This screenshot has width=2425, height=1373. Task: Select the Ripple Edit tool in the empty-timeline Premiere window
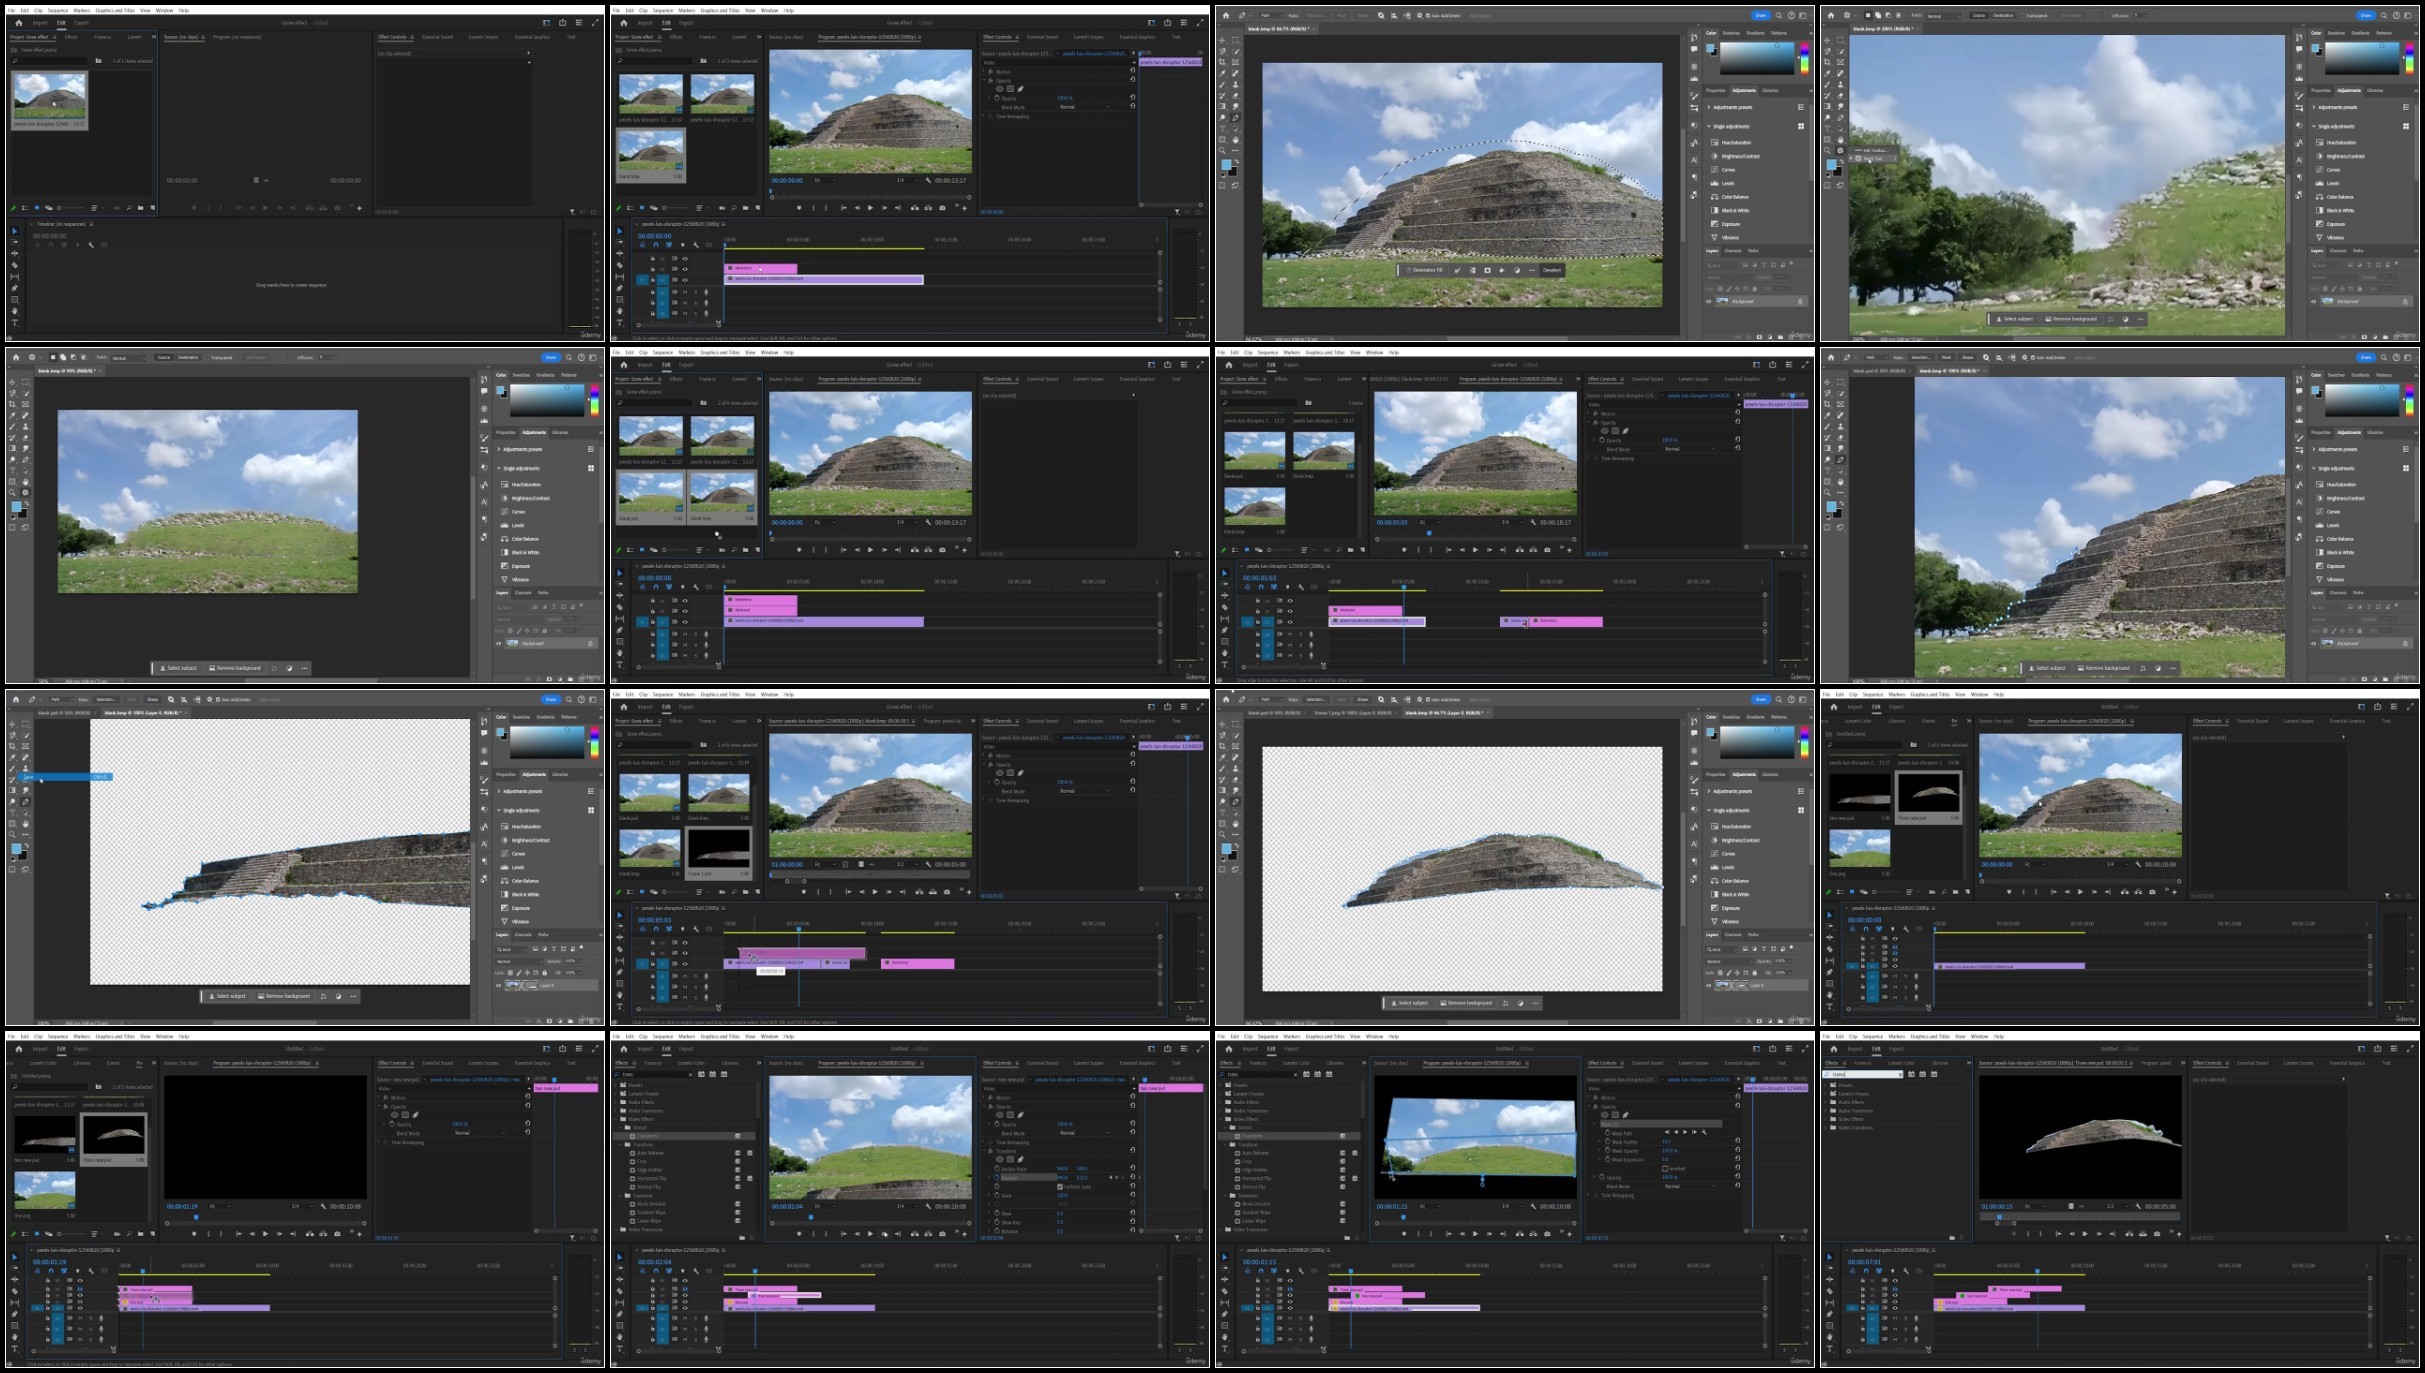(14, 254)
